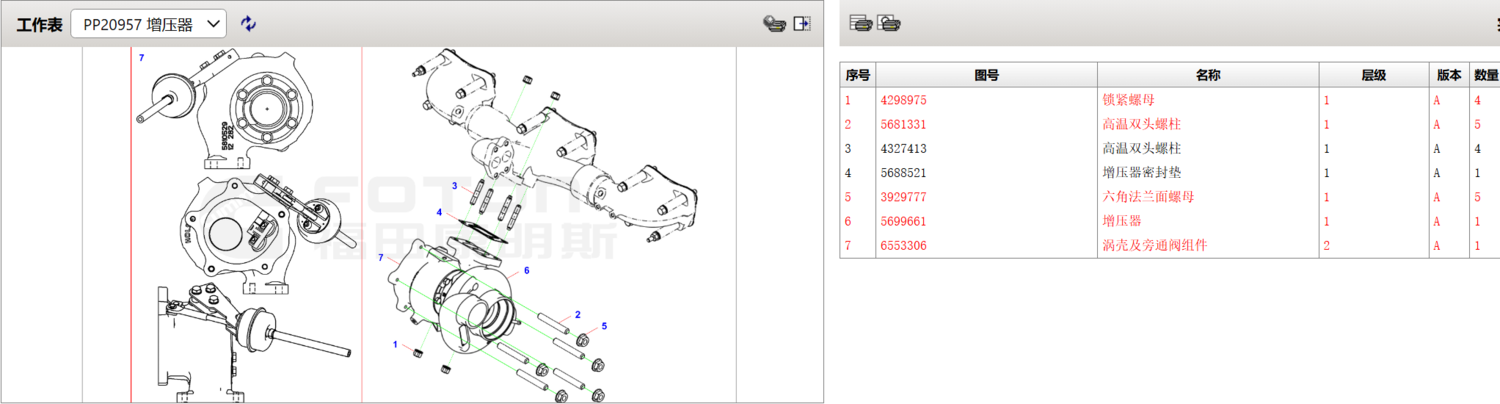Click callout number 2 by the studs

tap(577, 315)
